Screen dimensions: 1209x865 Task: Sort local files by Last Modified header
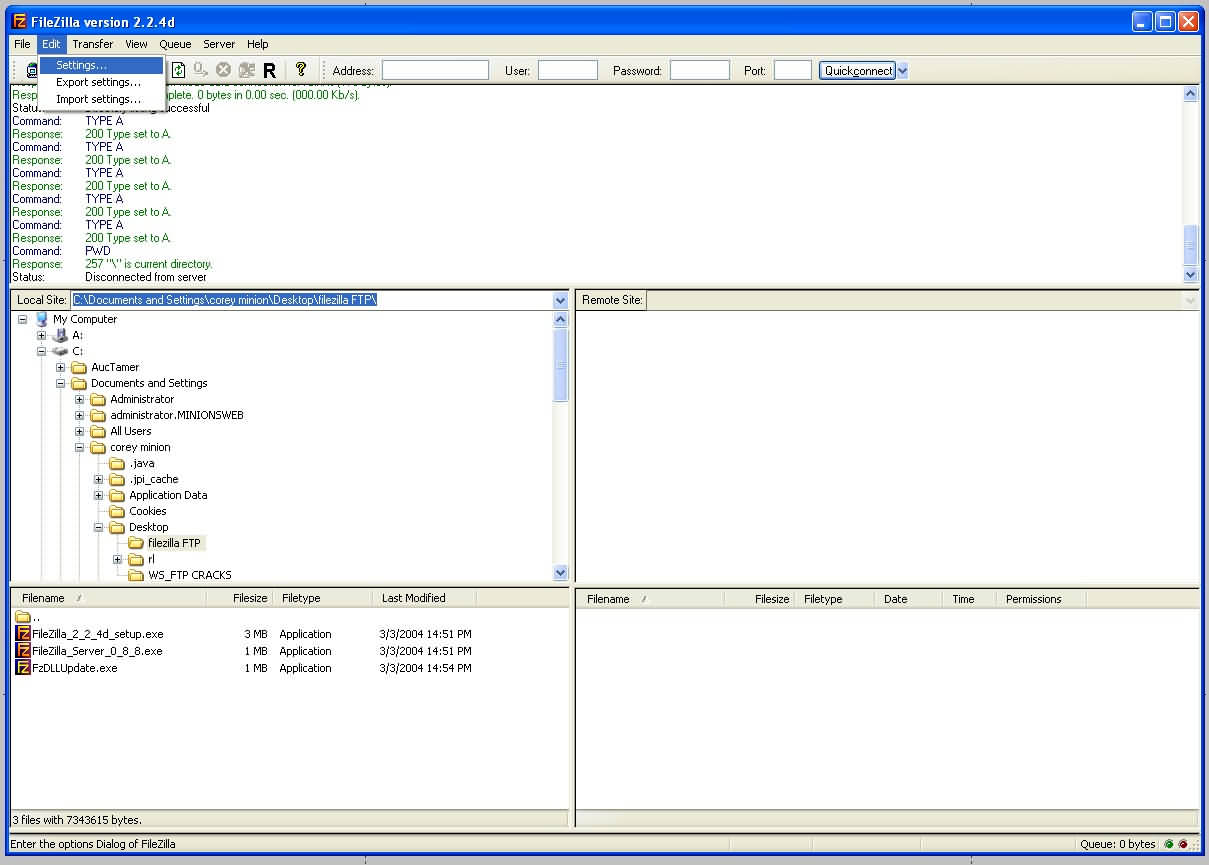click(425, 598)
